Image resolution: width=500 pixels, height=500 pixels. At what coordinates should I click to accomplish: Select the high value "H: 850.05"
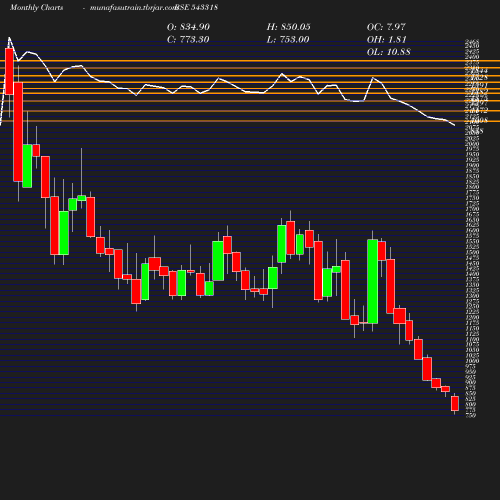[x=288, y=27]
